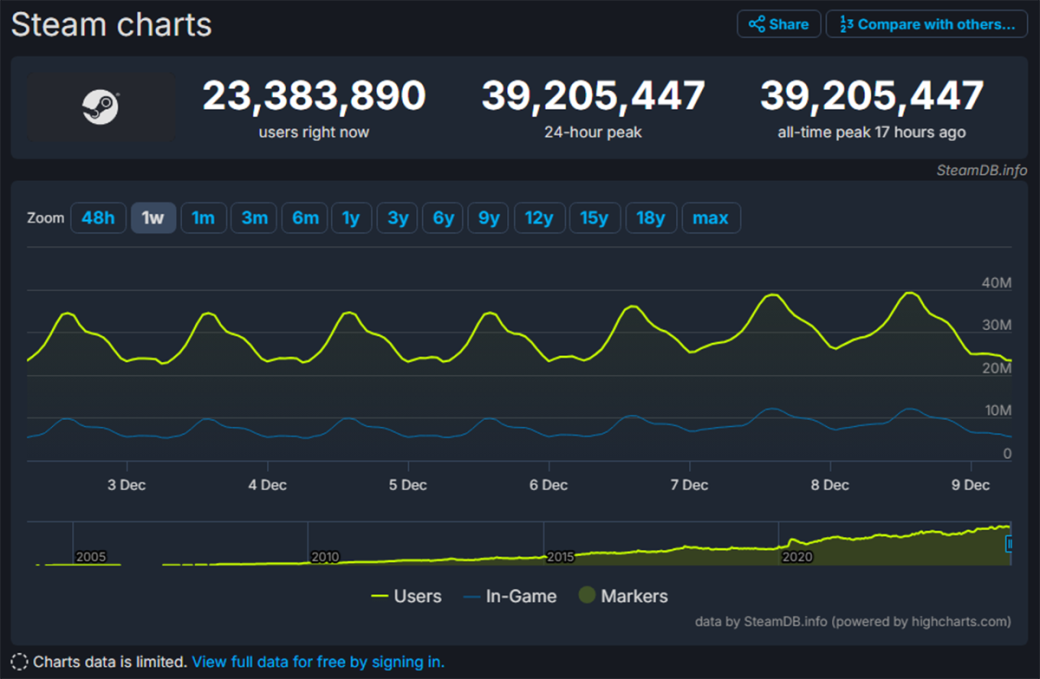Set zoom range to 9y
1040x679 pixels.
pos(489,217)
